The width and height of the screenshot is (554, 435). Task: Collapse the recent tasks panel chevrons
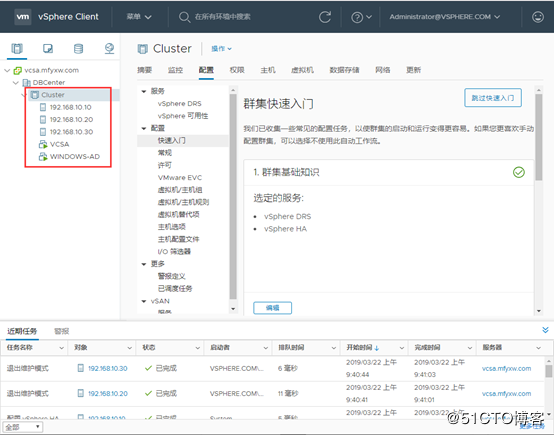click(x=545, y=330)
